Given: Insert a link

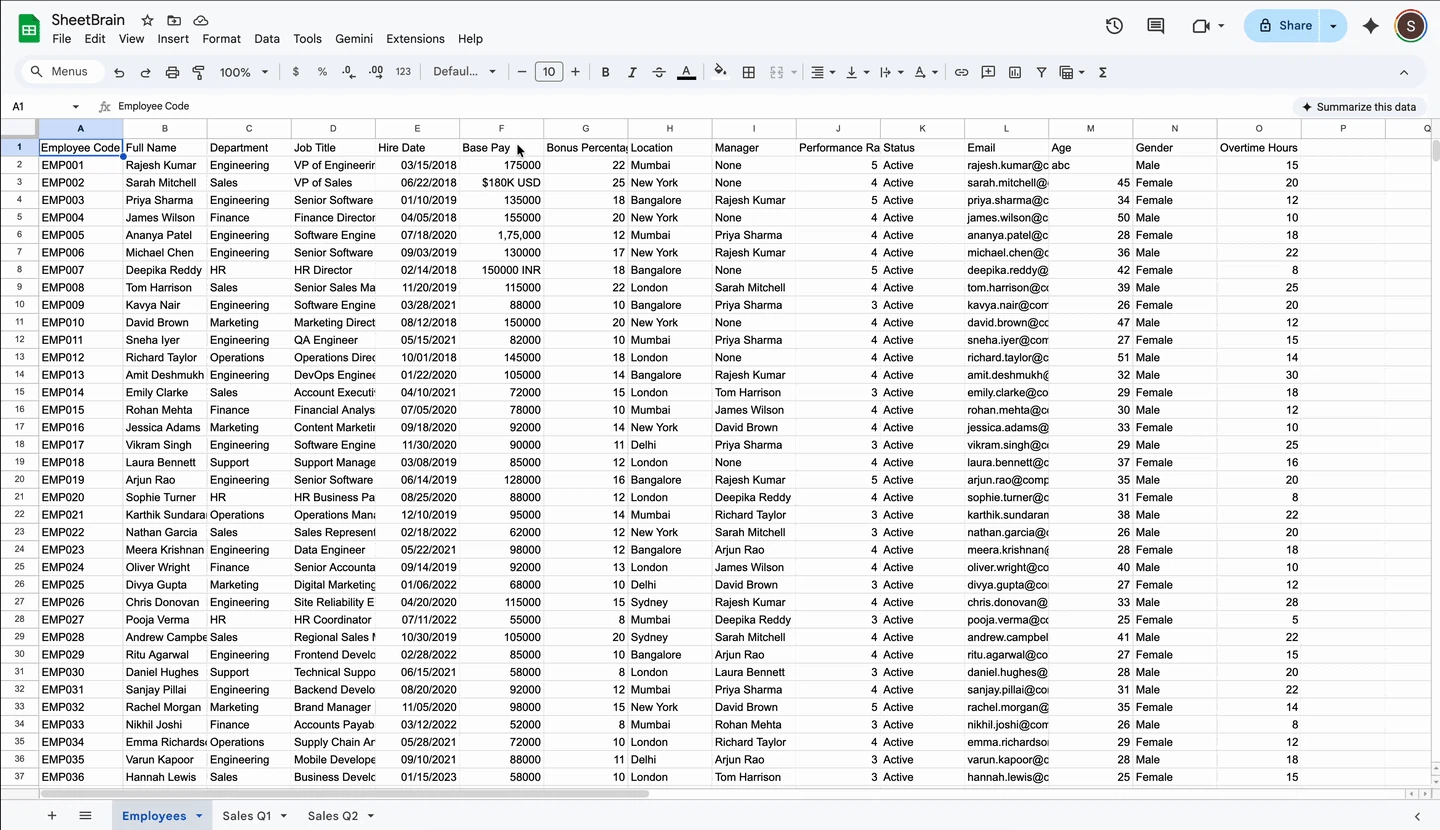Looking at the screenshot, I should coord(961,72).
